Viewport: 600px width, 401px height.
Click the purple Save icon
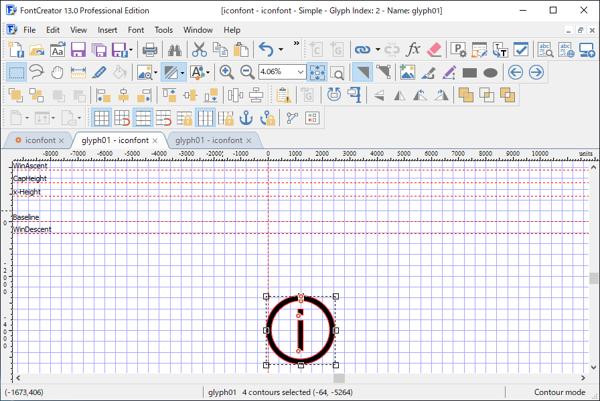78,50
